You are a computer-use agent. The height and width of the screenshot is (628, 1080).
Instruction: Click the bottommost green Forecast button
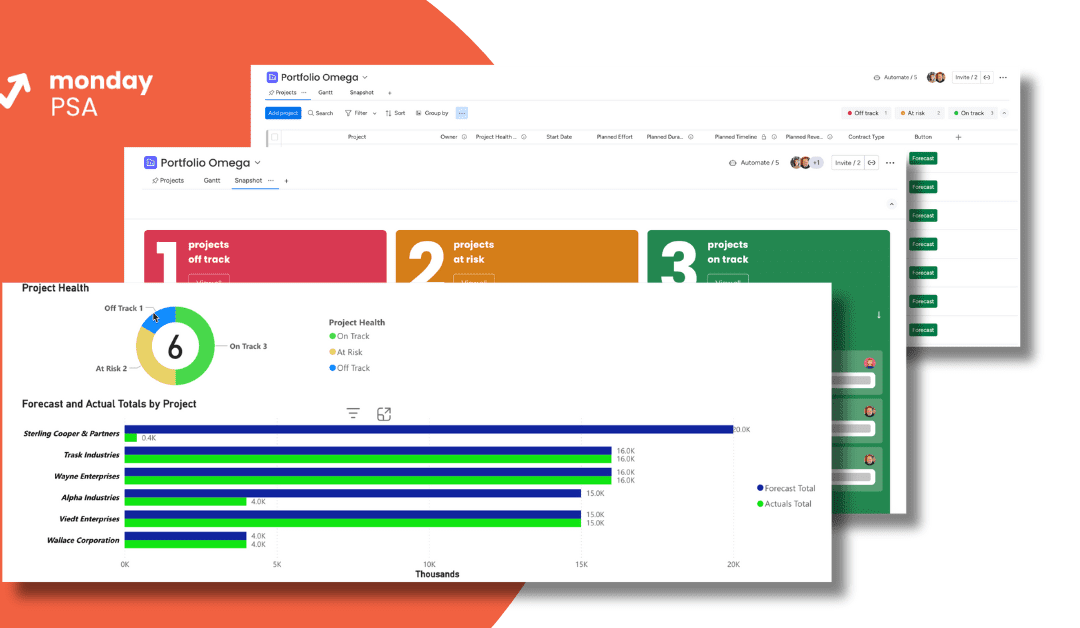pyautogui.click(x=923, y=330)
